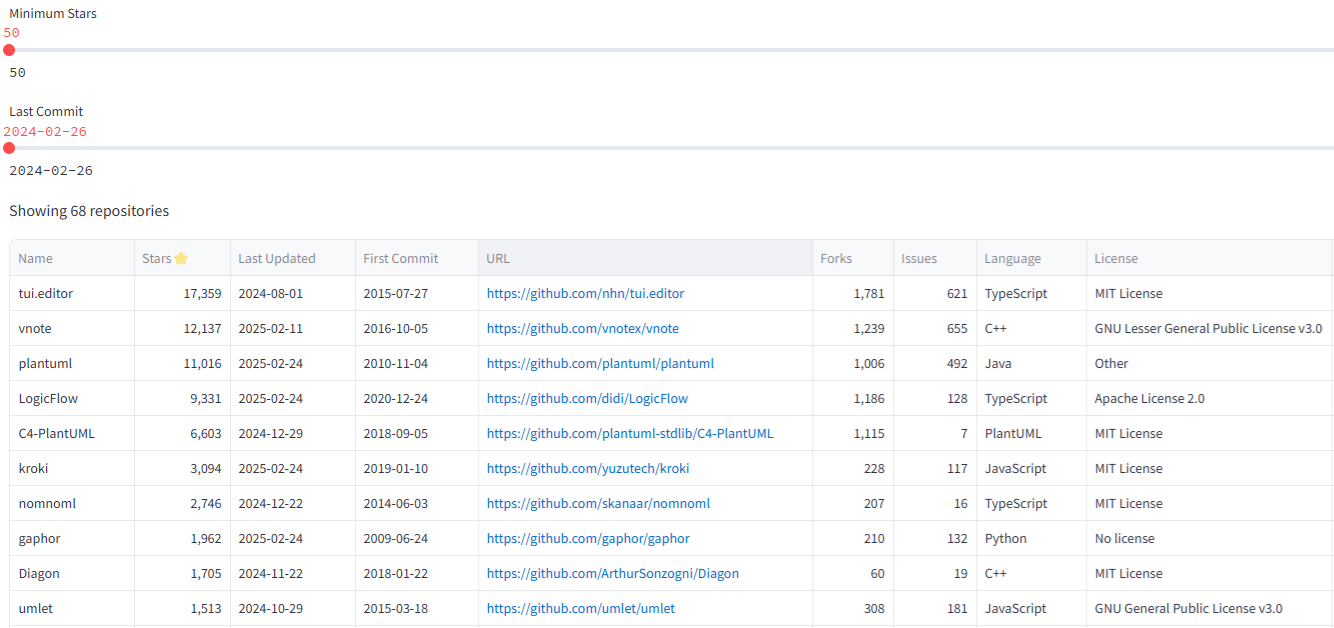Select the kroki name cell
1334x628 pixels.
(72, 469)
